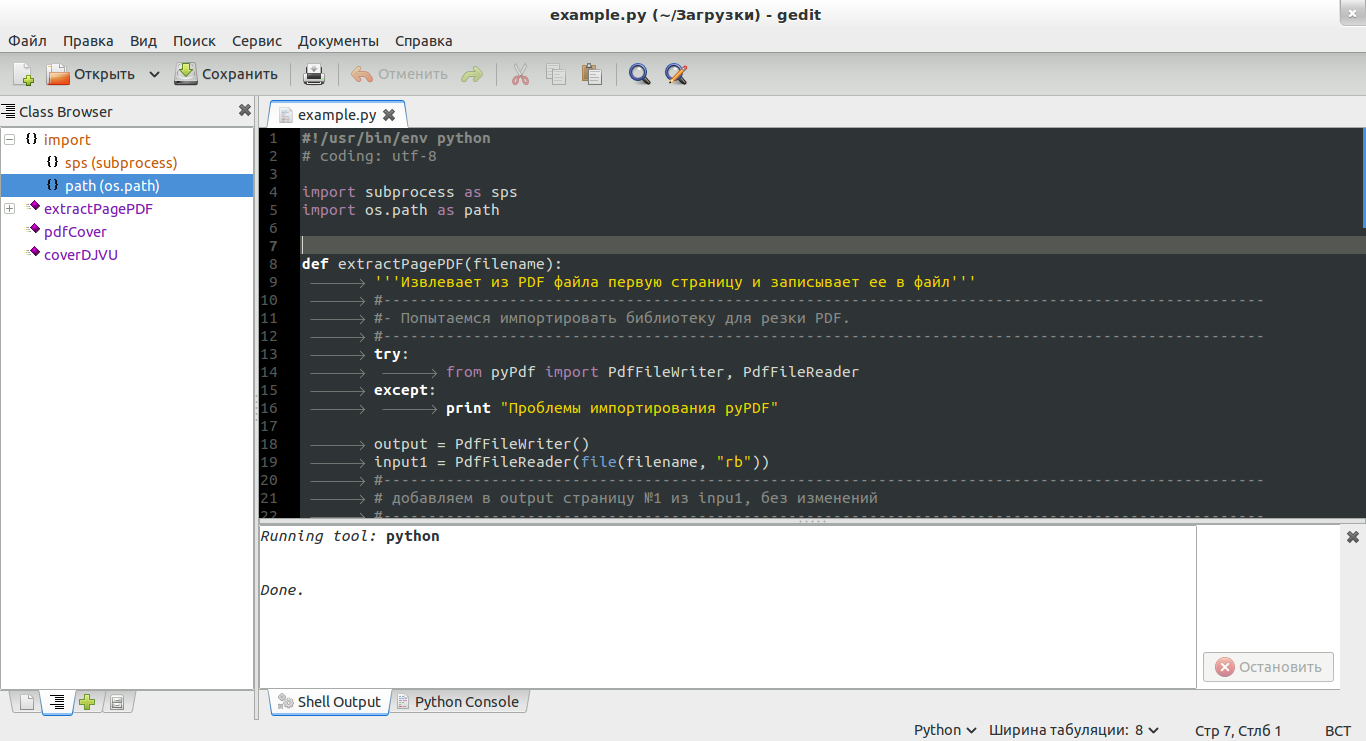The height and width of the screenshot is (741, 1366).
Task: Click the paste clipboard icon
Action: pos(591,74)
